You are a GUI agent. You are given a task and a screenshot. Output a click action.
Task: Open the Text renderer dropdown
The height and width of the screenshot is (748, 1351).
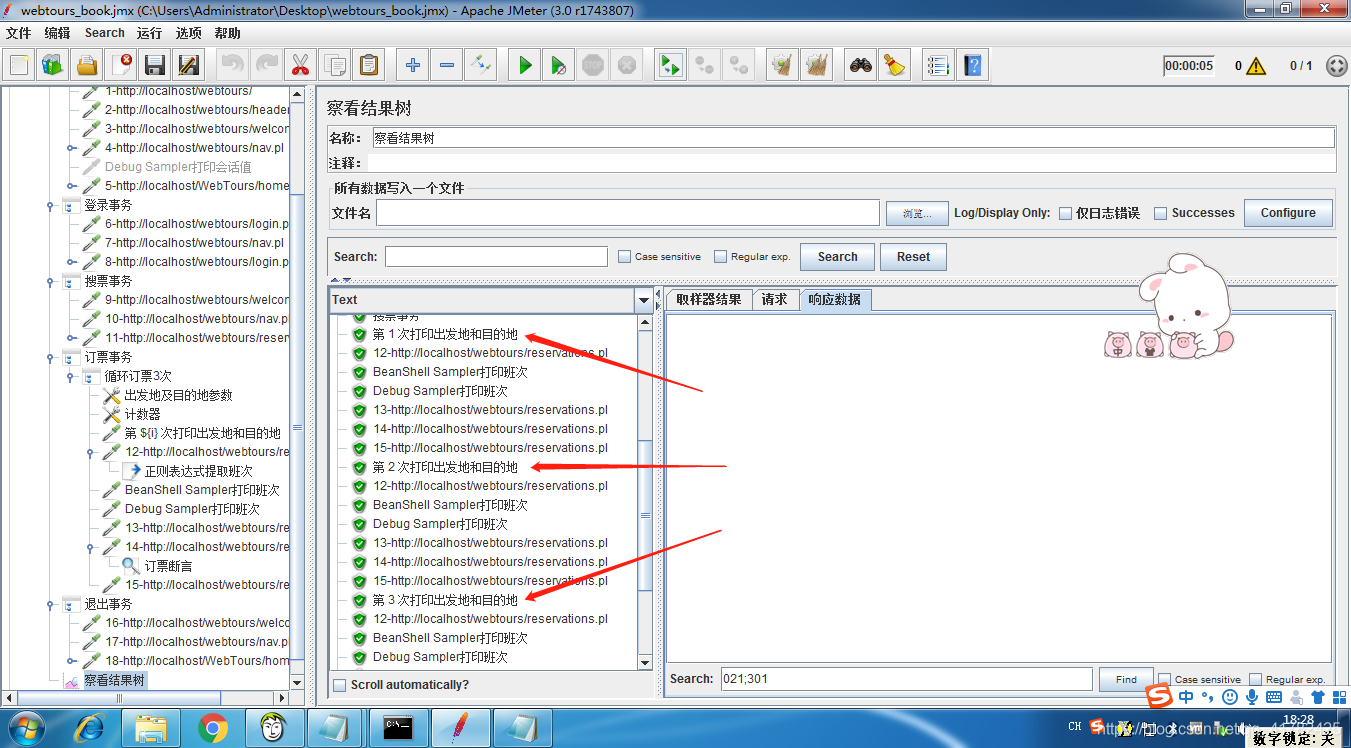click(x=644, y=300)
